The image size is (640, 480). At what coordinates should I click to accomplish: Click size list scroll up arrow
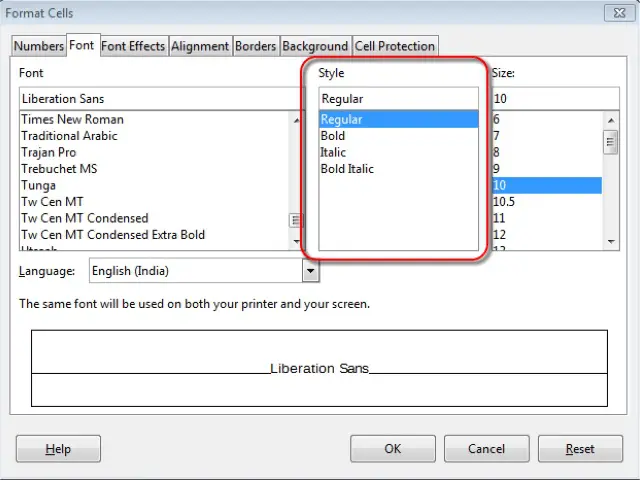tap(611, 120)
